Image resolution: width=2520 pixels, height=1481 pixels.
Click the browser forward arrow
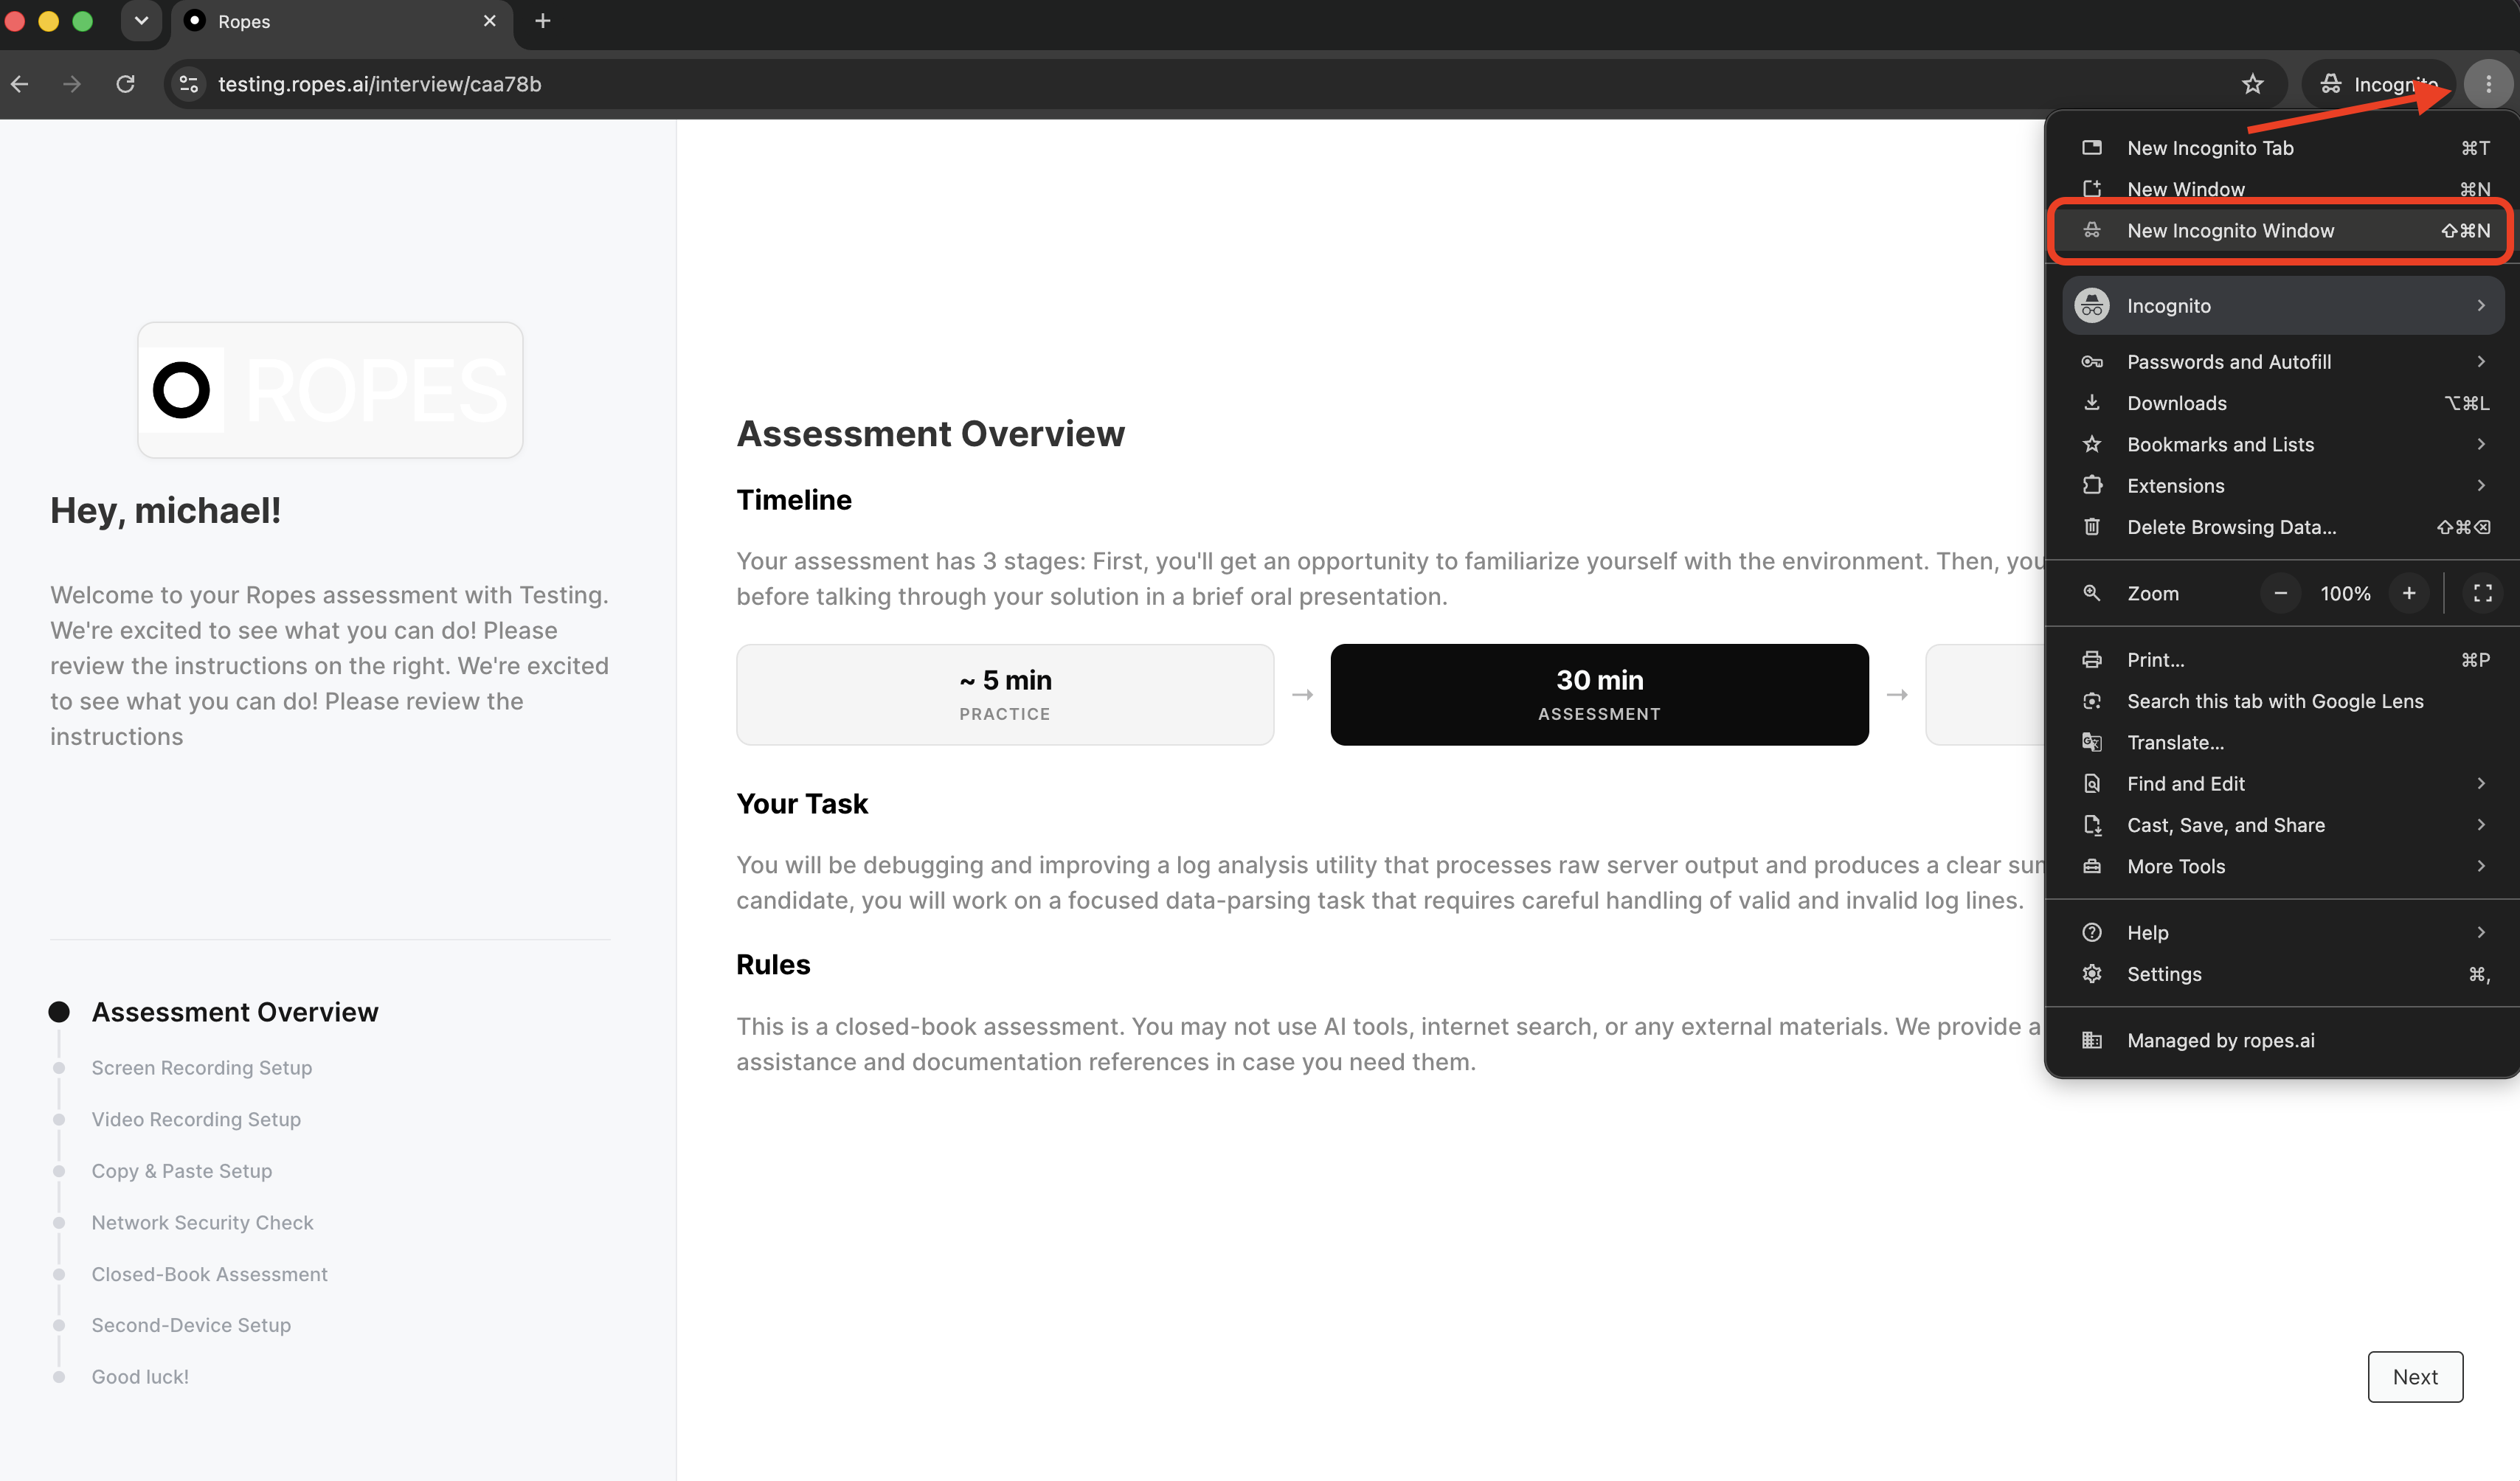point(72,84)
